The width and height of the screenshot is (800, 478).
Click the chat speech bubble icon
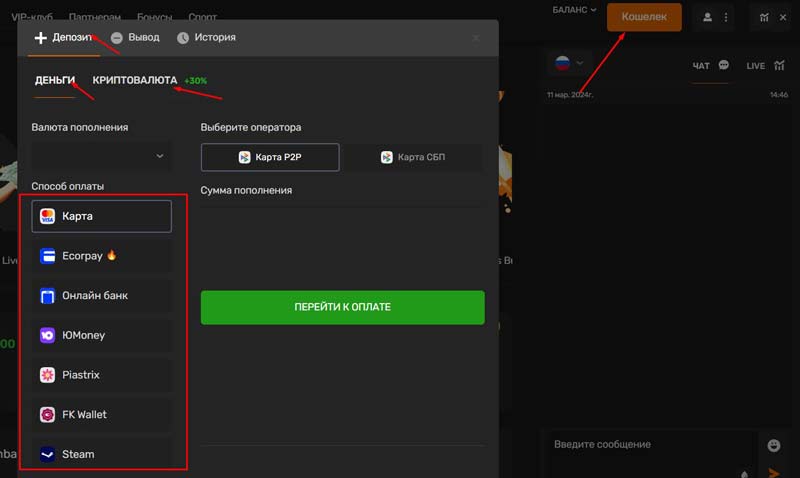pos(723,65)
